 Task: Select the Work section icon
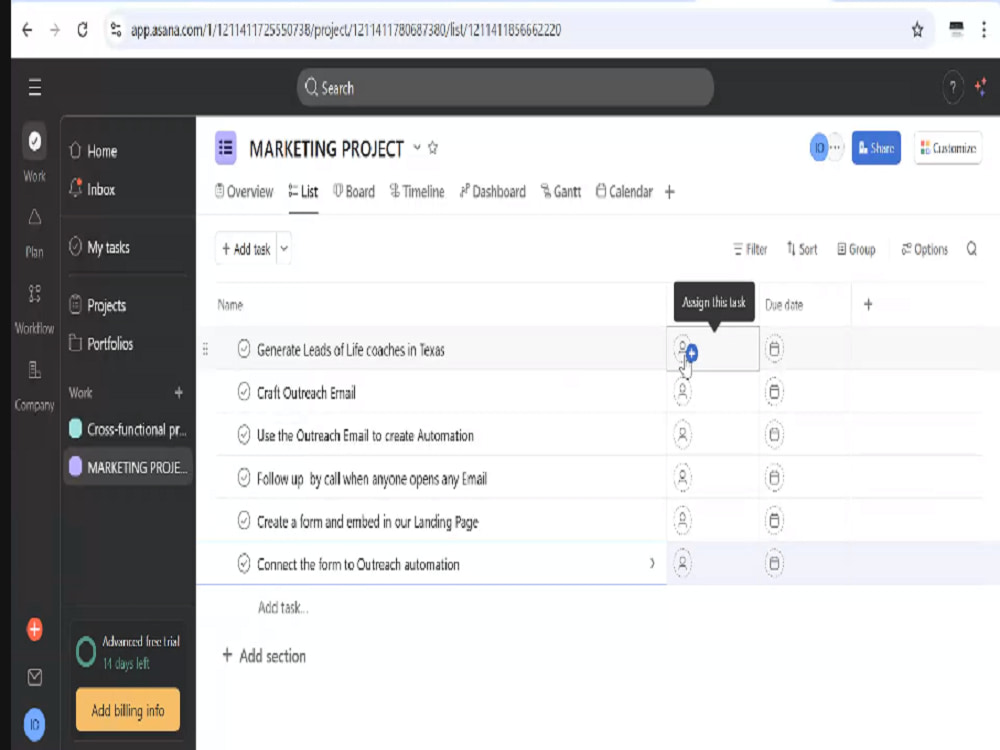click(34, 141)
